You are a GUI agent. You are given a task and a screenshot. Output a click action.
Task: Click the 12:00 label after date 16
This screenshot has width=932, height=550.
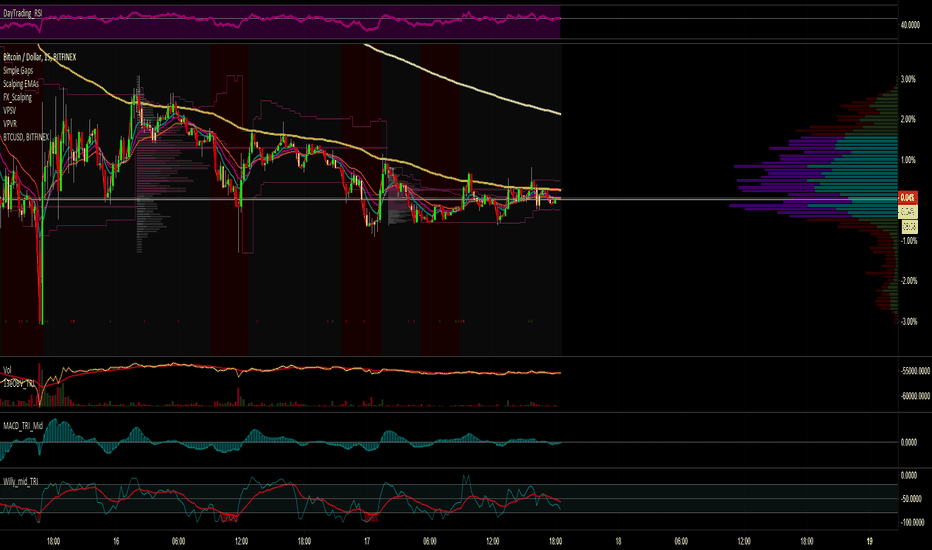[x=241, y=541]
